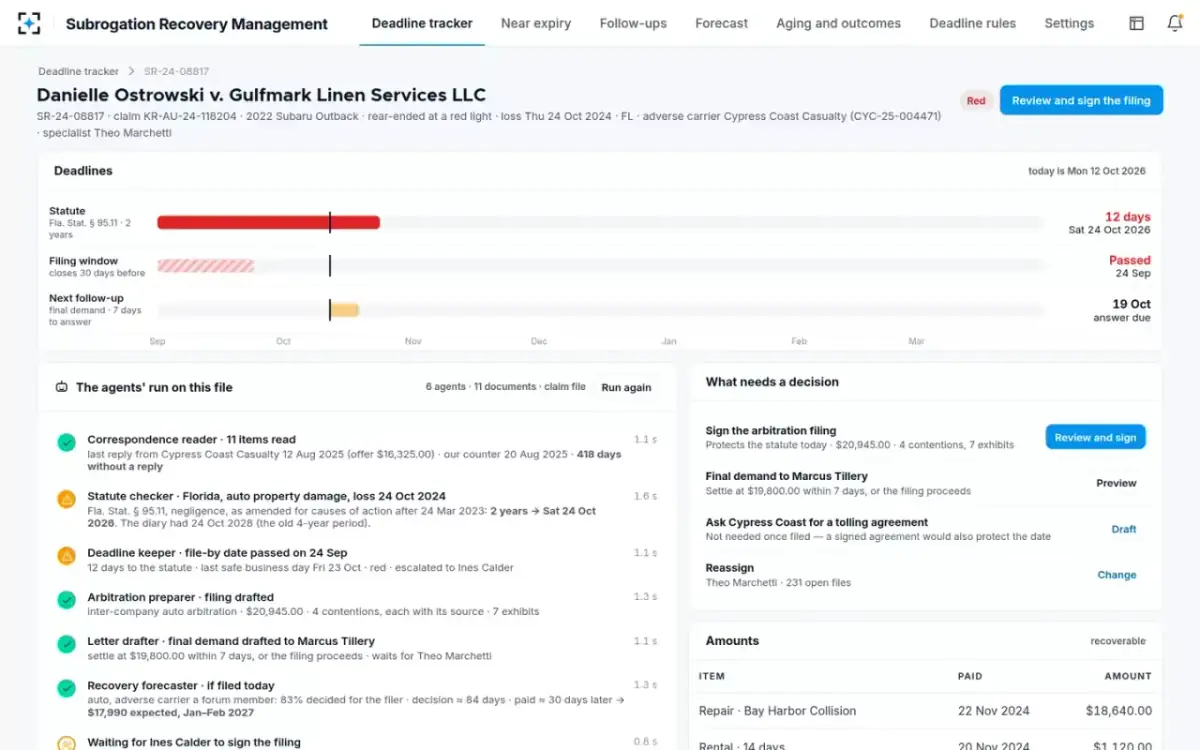
Task: Click the SR-24-08817 breadcrumb text
Action: click(x=177, y=72)
